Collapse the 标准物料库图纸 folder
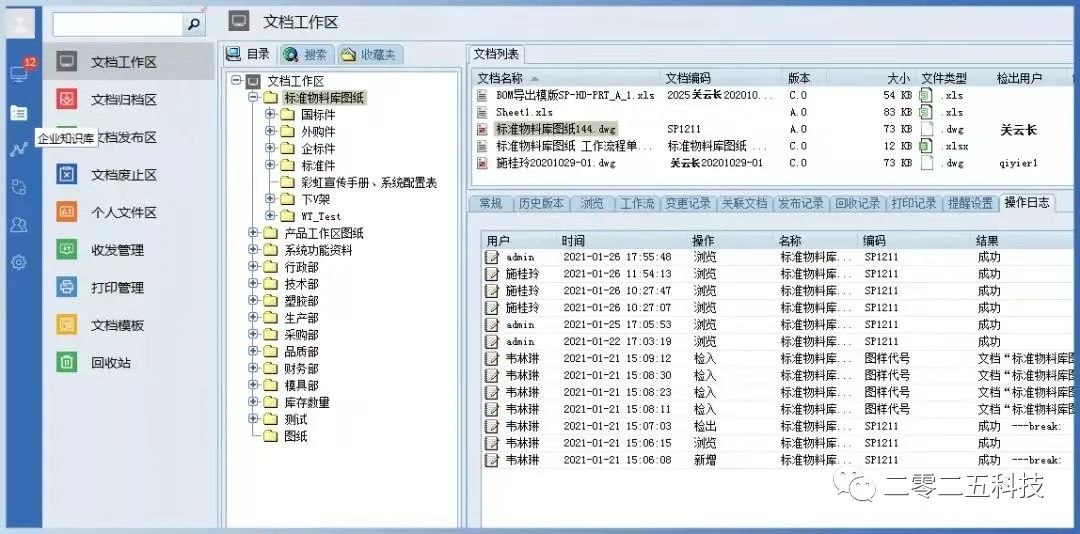Image resolution: width=1080 pixels, height=534 pixels. pyautogui.click(x=253, y=98)
